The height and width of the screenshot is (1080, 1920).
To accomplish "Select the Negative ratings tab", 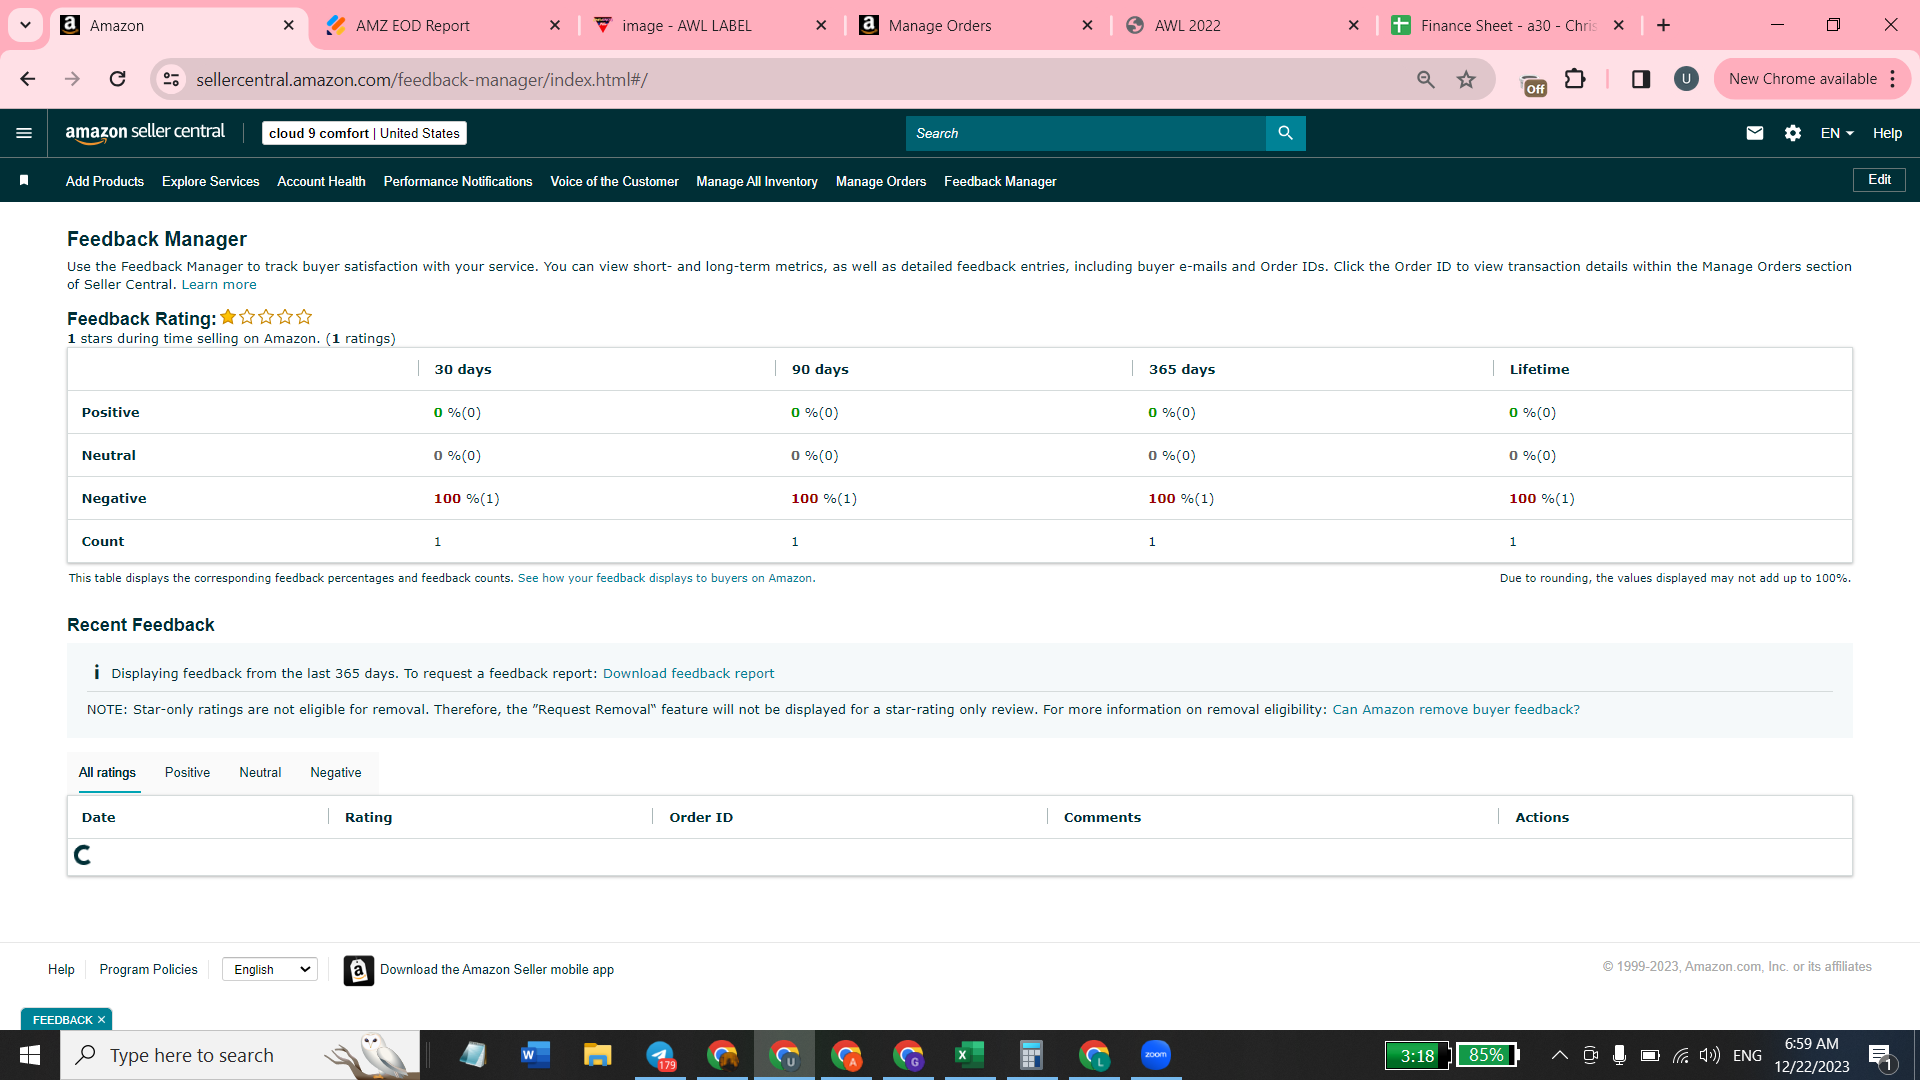I will point(335,772).
